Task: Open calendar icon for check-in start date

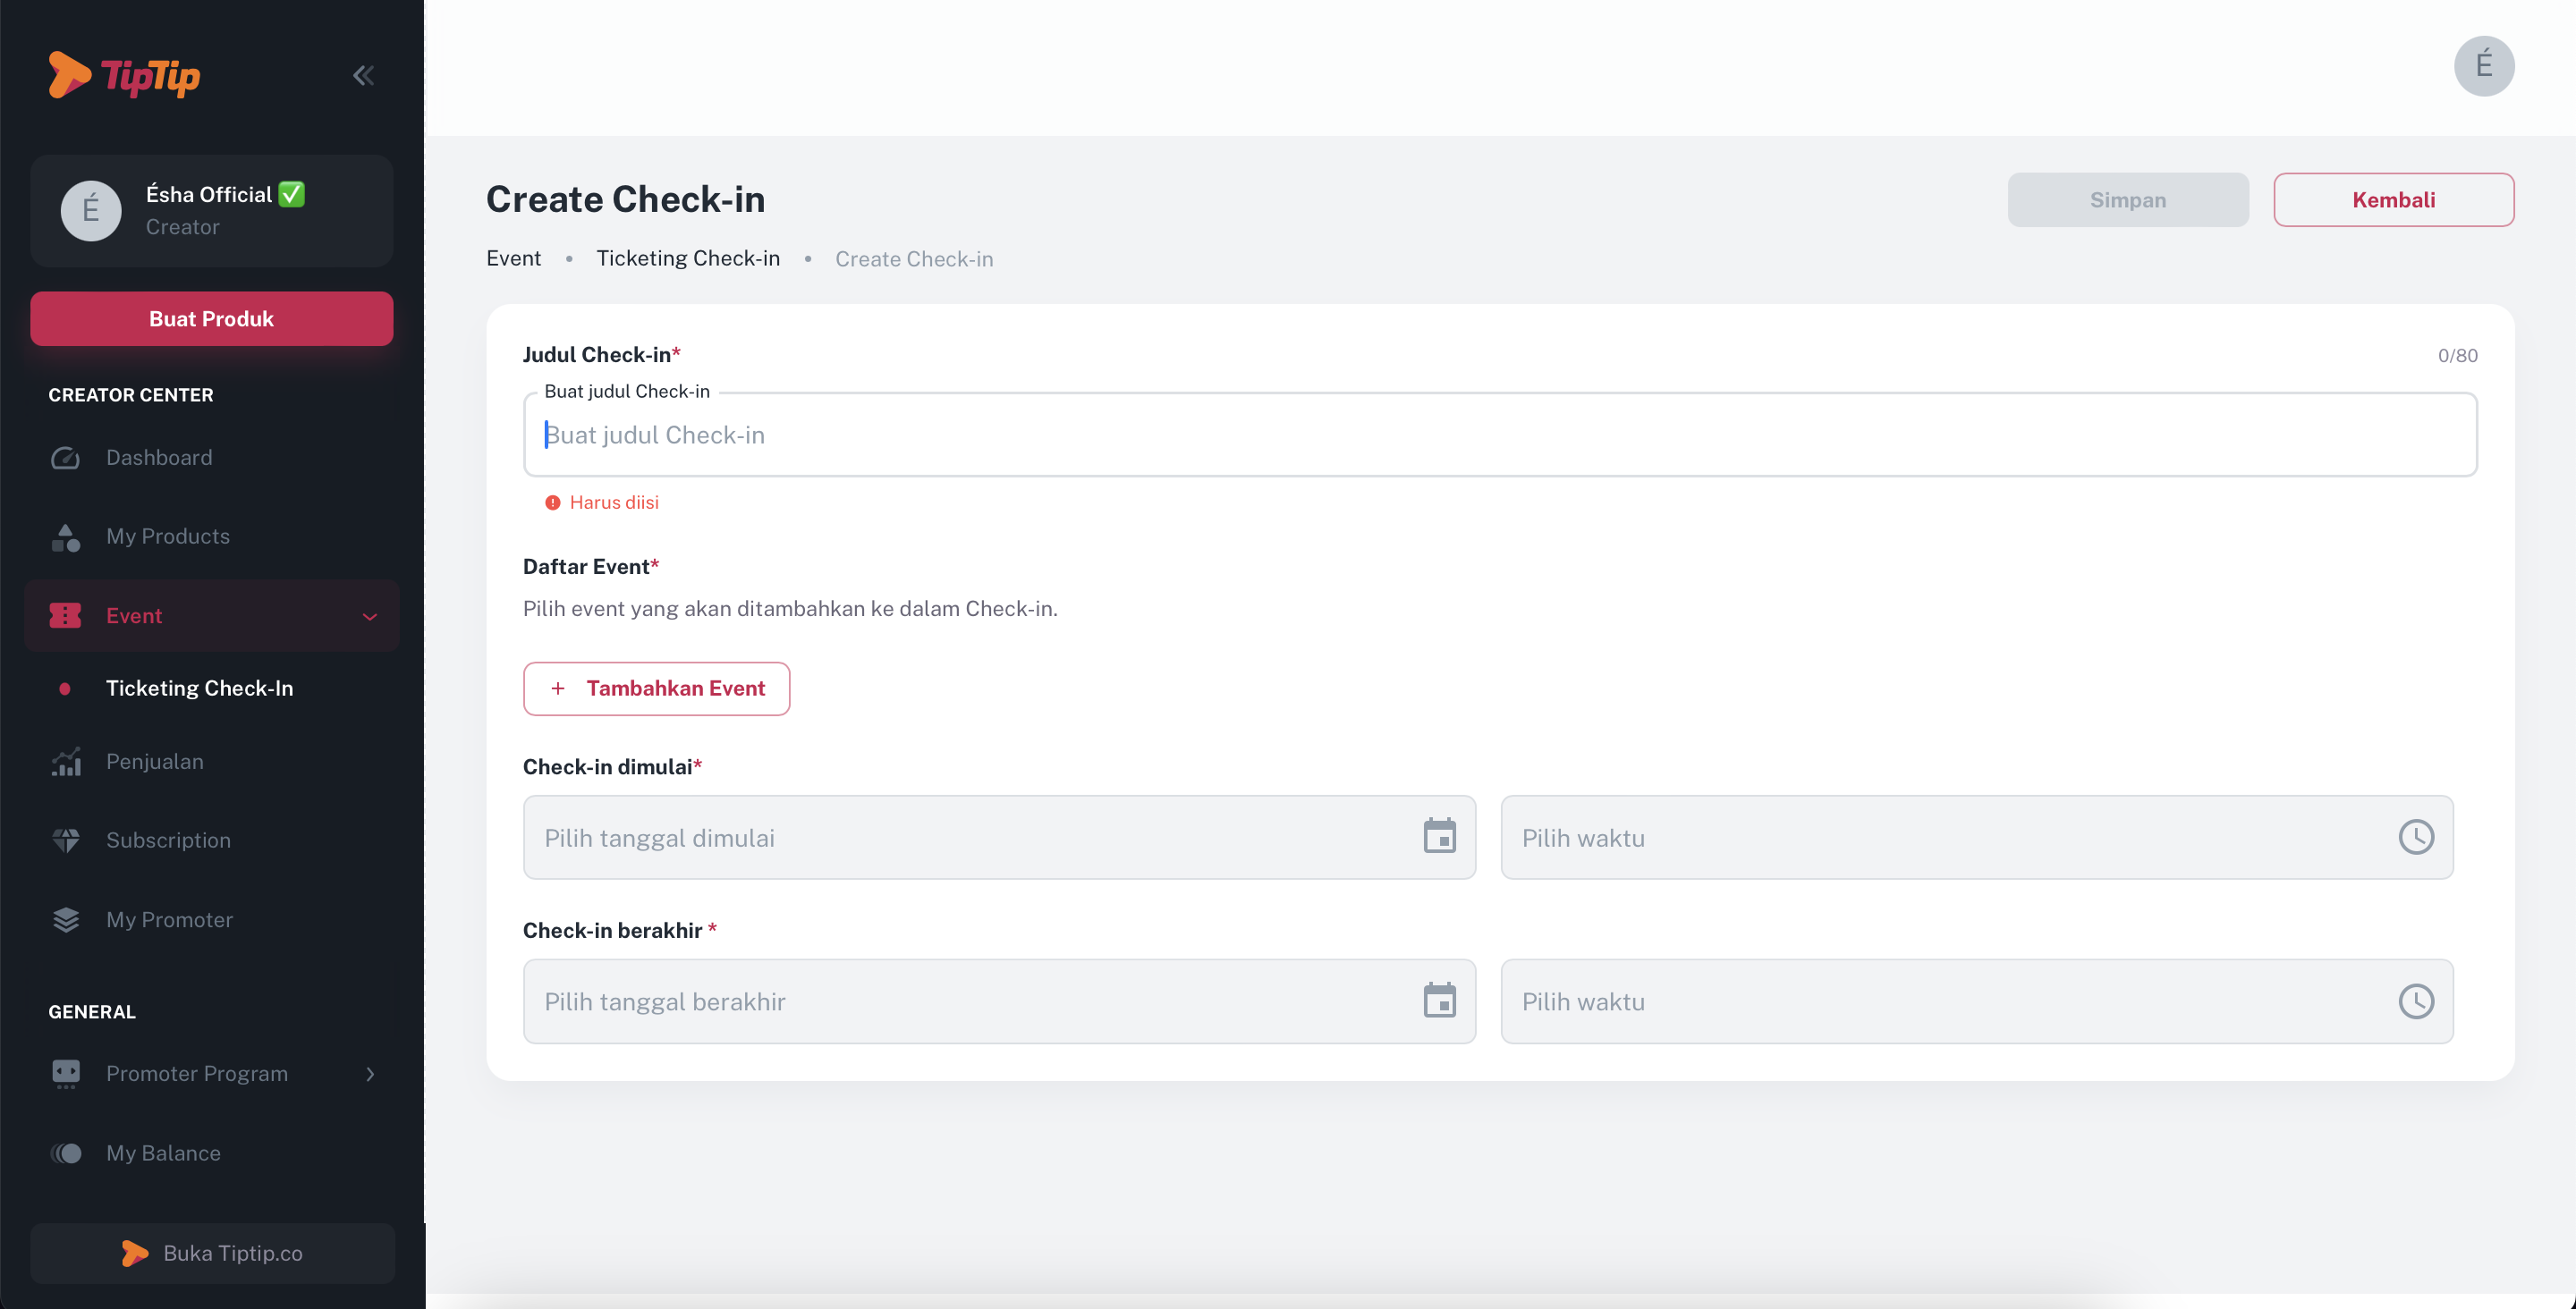Action: click(x=1439, y=836)
